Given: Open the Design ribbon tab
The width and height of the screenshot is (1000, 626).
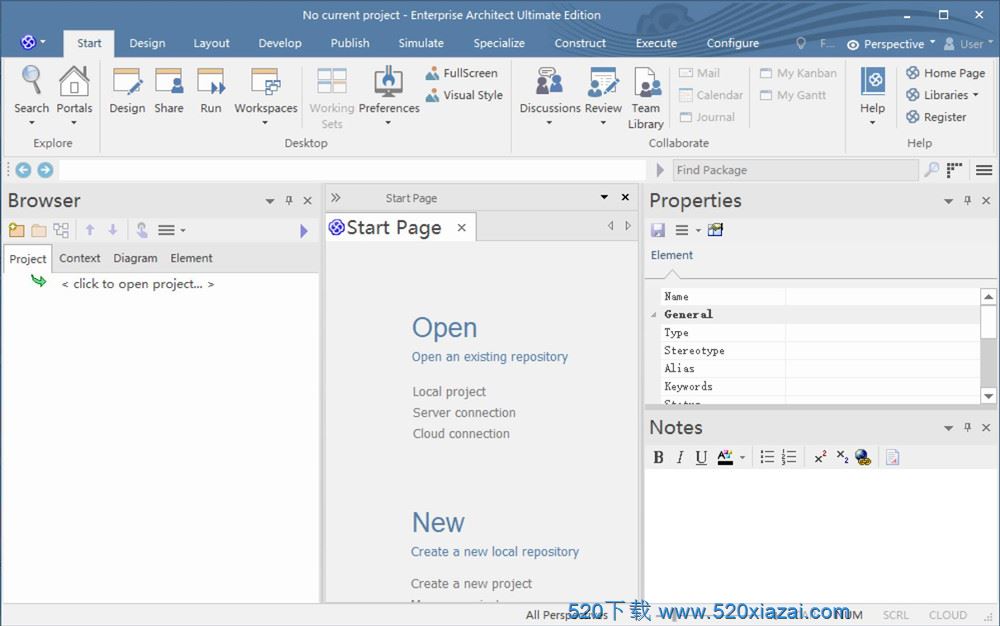Looking at the screenshot, I should click(147, 43).
